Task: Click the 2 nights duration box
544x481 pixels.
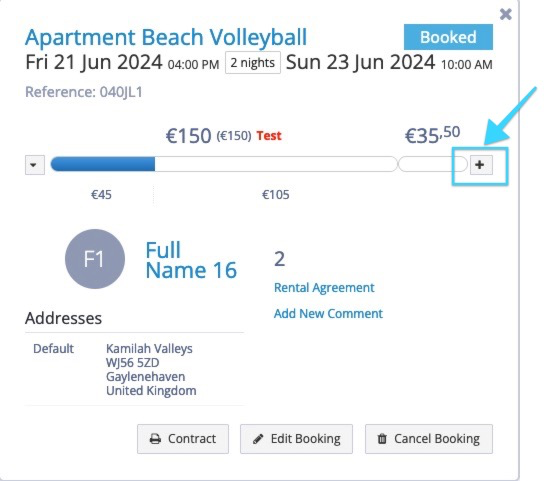Action: (x=253, y=63)
